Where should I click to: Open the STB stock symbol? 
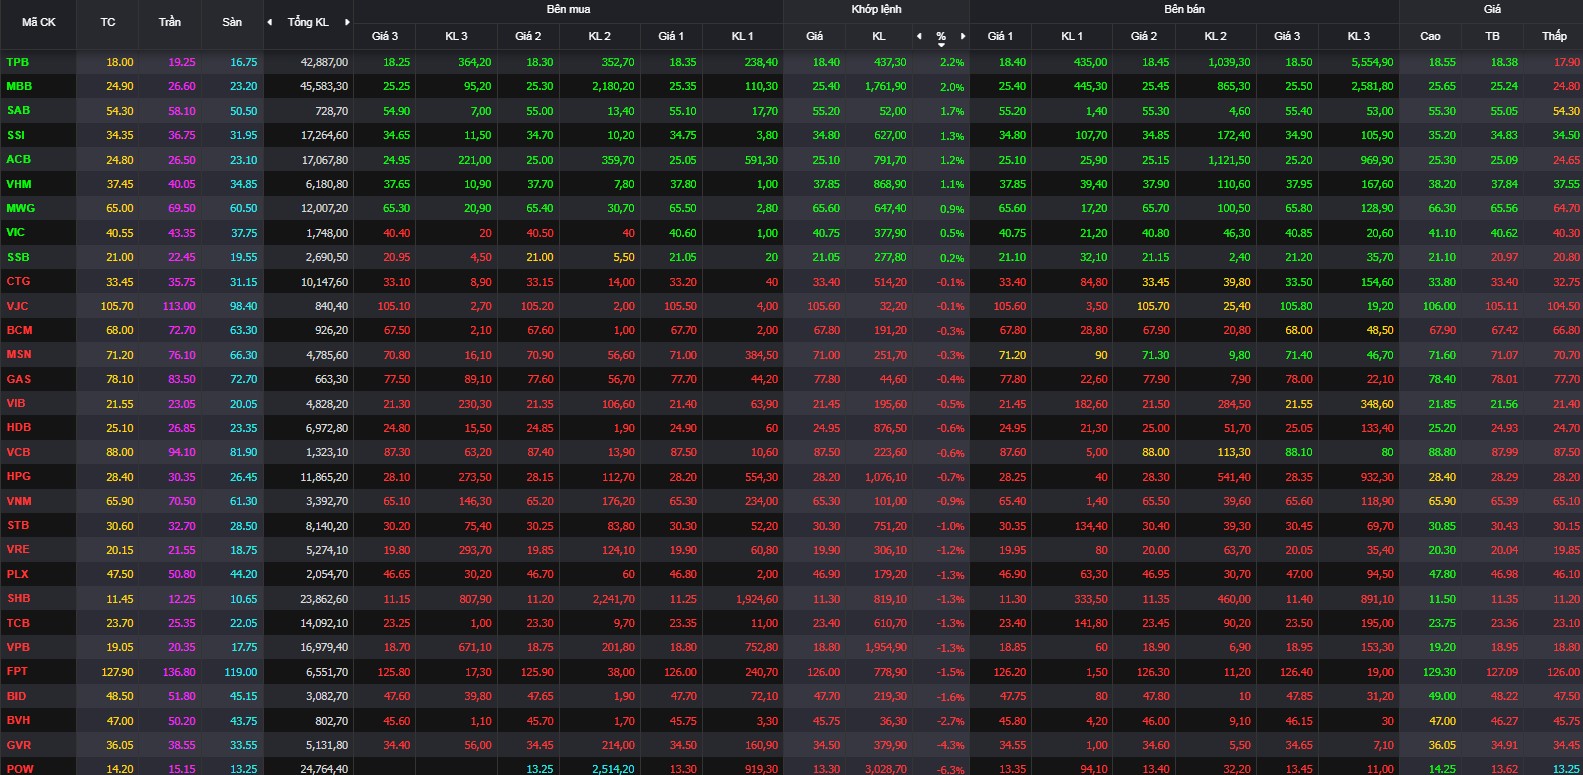click(17, 525)
